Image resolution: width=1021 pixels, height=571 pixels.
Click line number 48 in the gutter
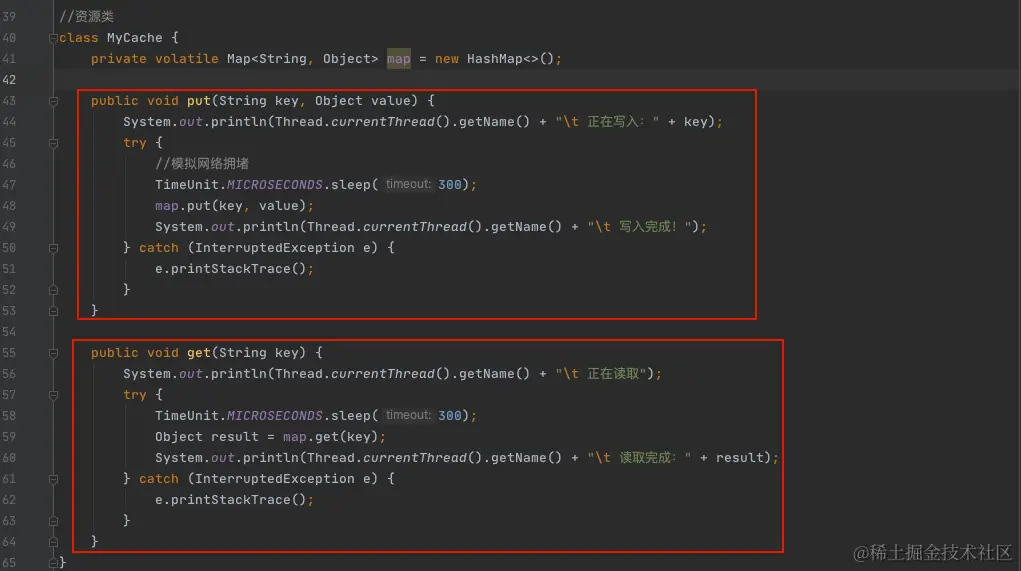(9, 206)
